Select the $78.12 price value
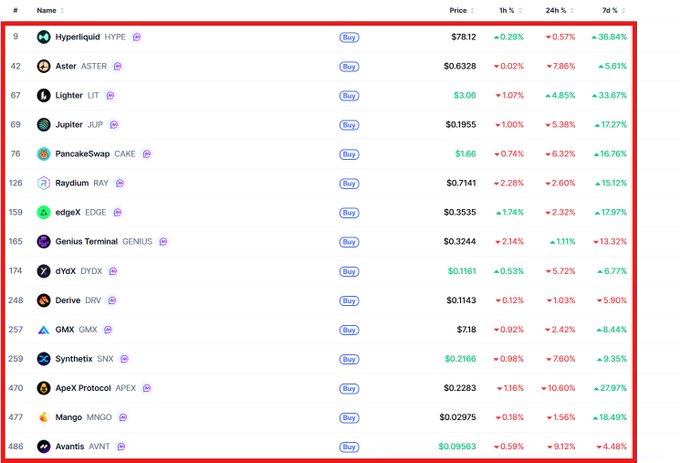 [464, 37]
